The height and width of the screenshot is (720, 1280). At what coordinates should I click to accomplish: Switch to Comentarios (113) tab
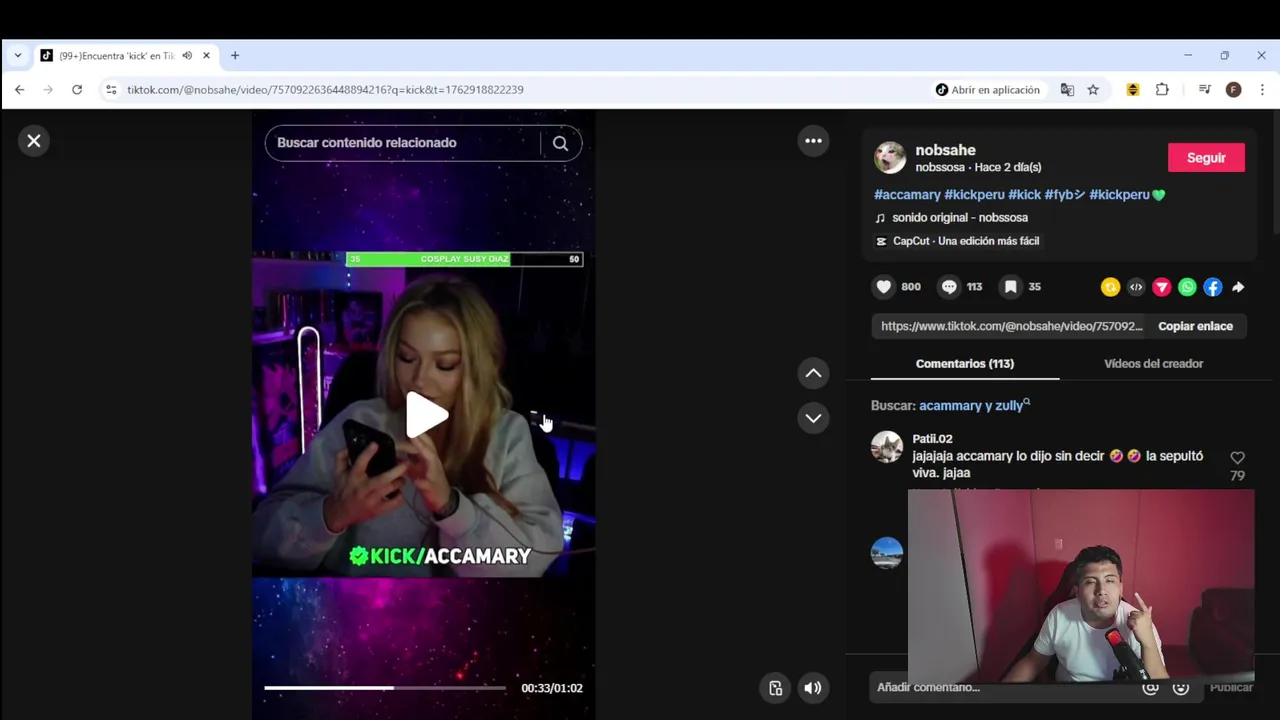pyautogui.click(x=965, y=364)
